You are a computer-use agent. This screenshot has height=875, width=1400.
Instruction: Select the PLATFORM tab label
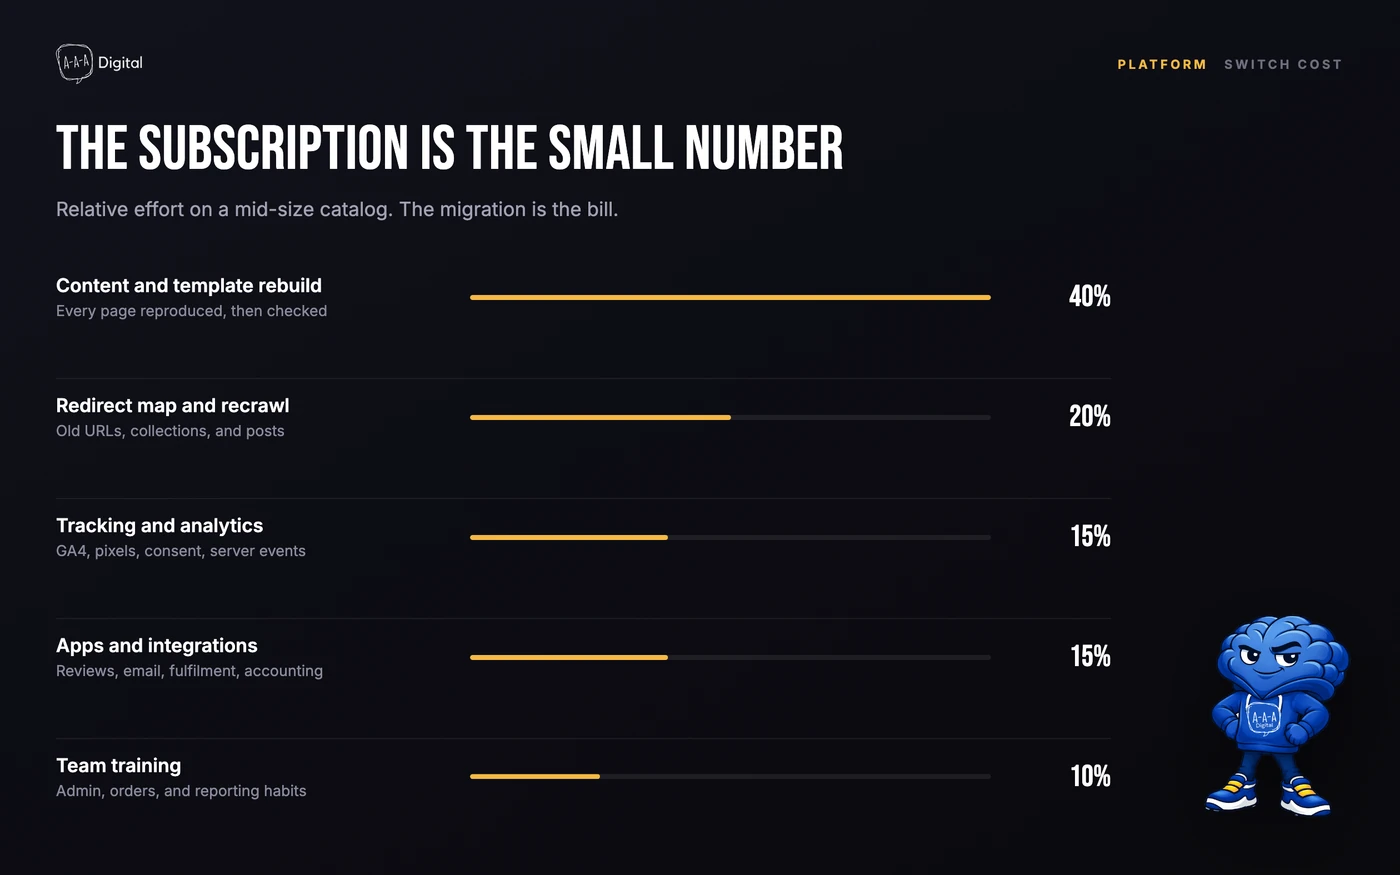[1162, 64]
